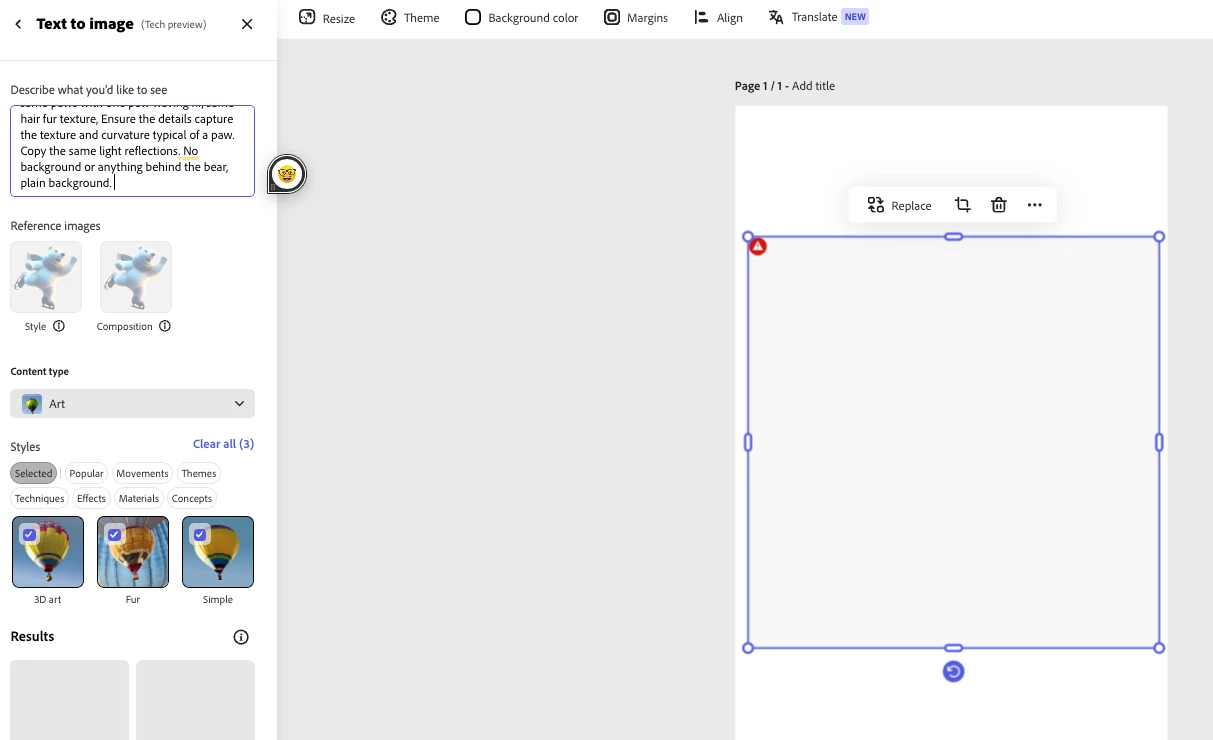Switch to the Themes styles tab
The height and width of the screenshot is (740, 1213).
click(x=199, y=473)
